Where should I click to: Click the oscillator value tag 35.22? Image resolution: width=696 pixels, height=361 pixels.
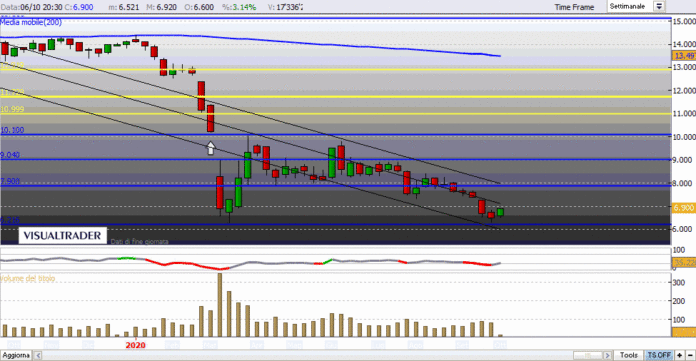pyautogui.click(x=684, y=262)
